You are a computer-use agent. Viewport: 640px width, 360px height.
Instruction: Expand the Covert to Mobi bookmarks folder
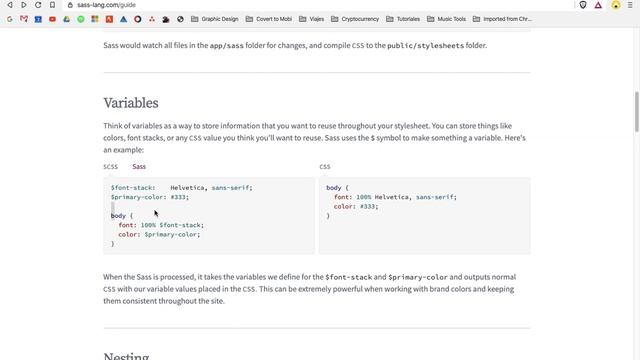(x=269, y=19)
